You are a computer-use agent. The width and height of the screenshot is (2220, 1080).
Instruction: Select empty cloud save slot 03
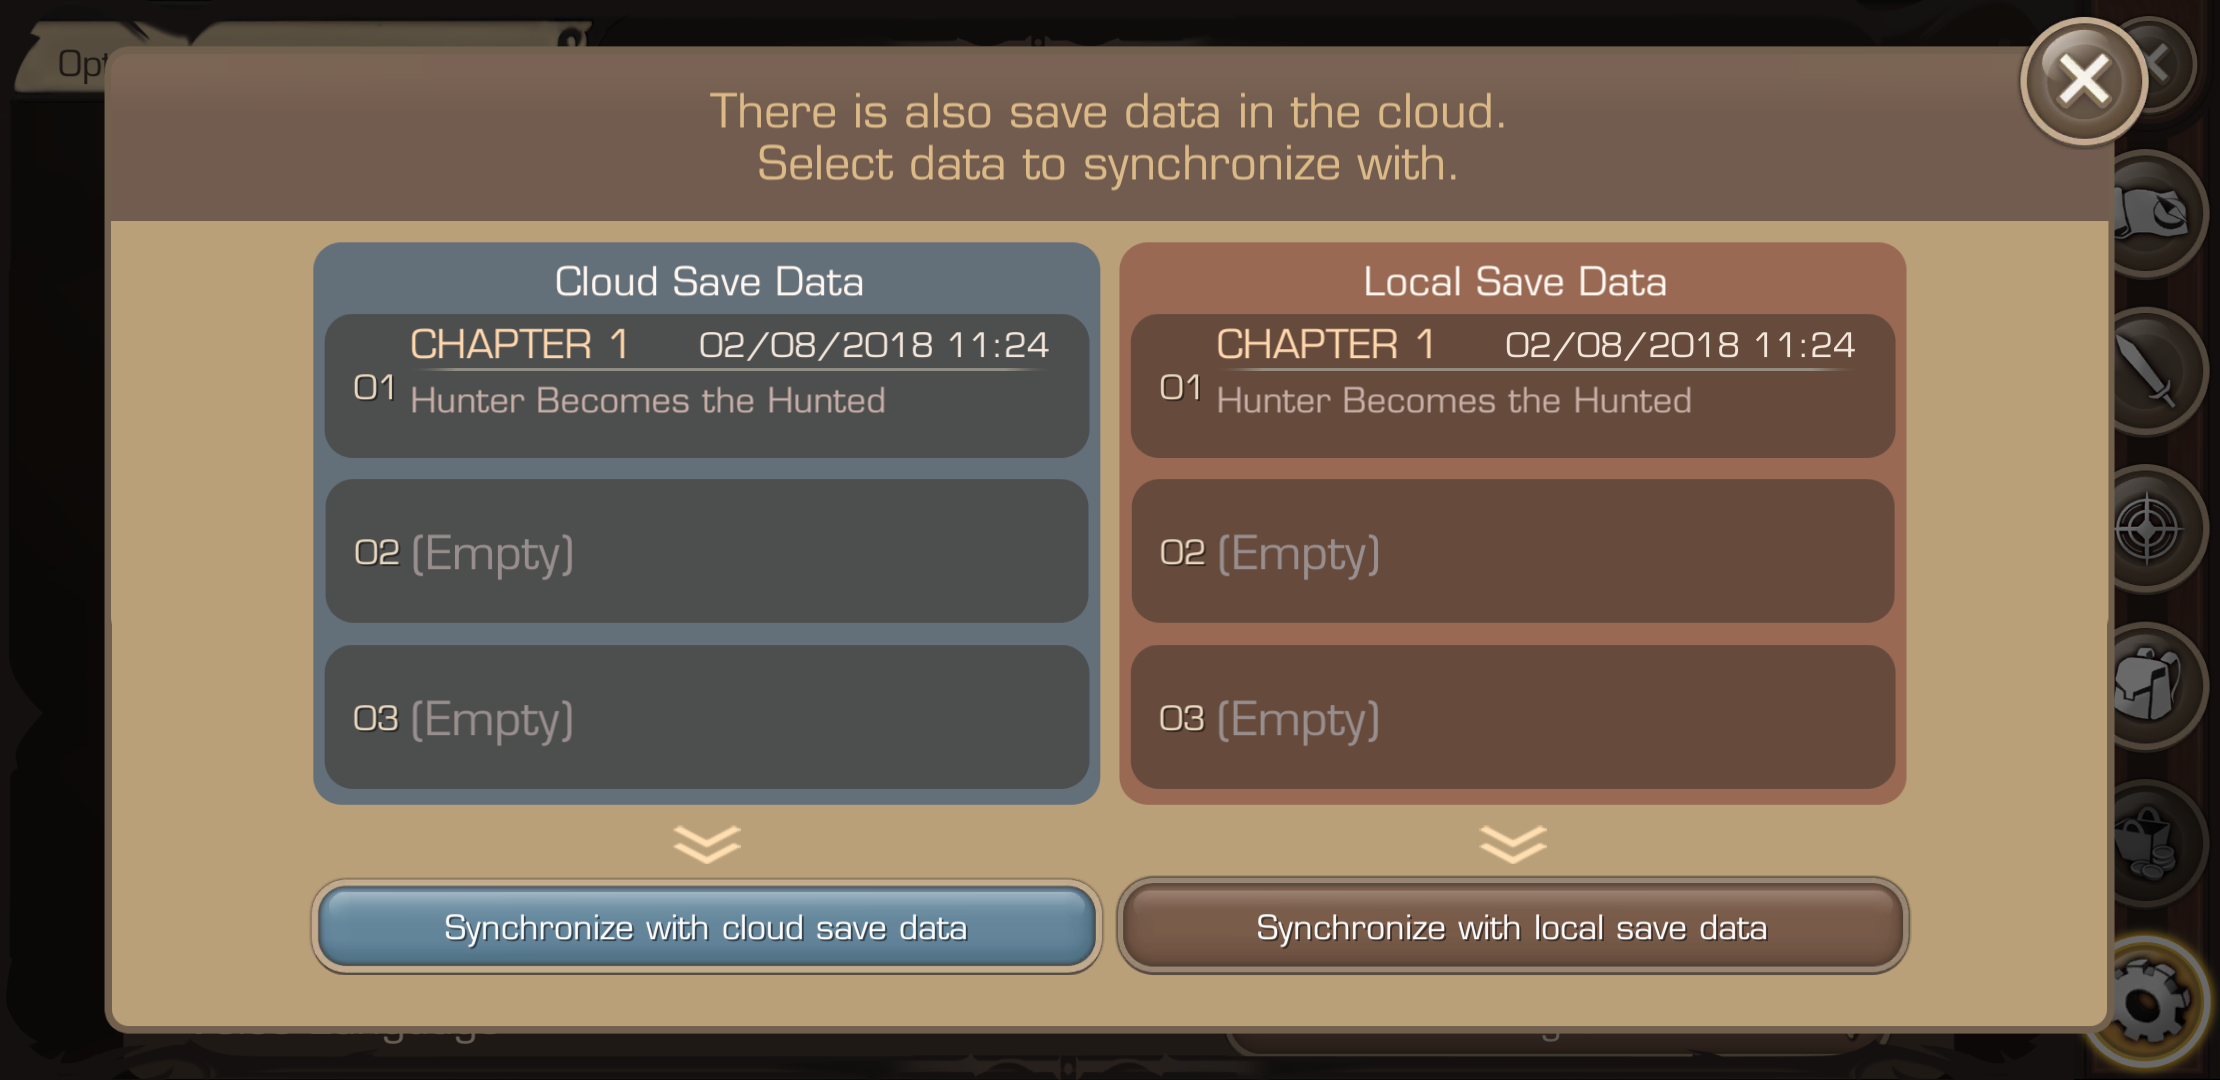tap(706, 717)
